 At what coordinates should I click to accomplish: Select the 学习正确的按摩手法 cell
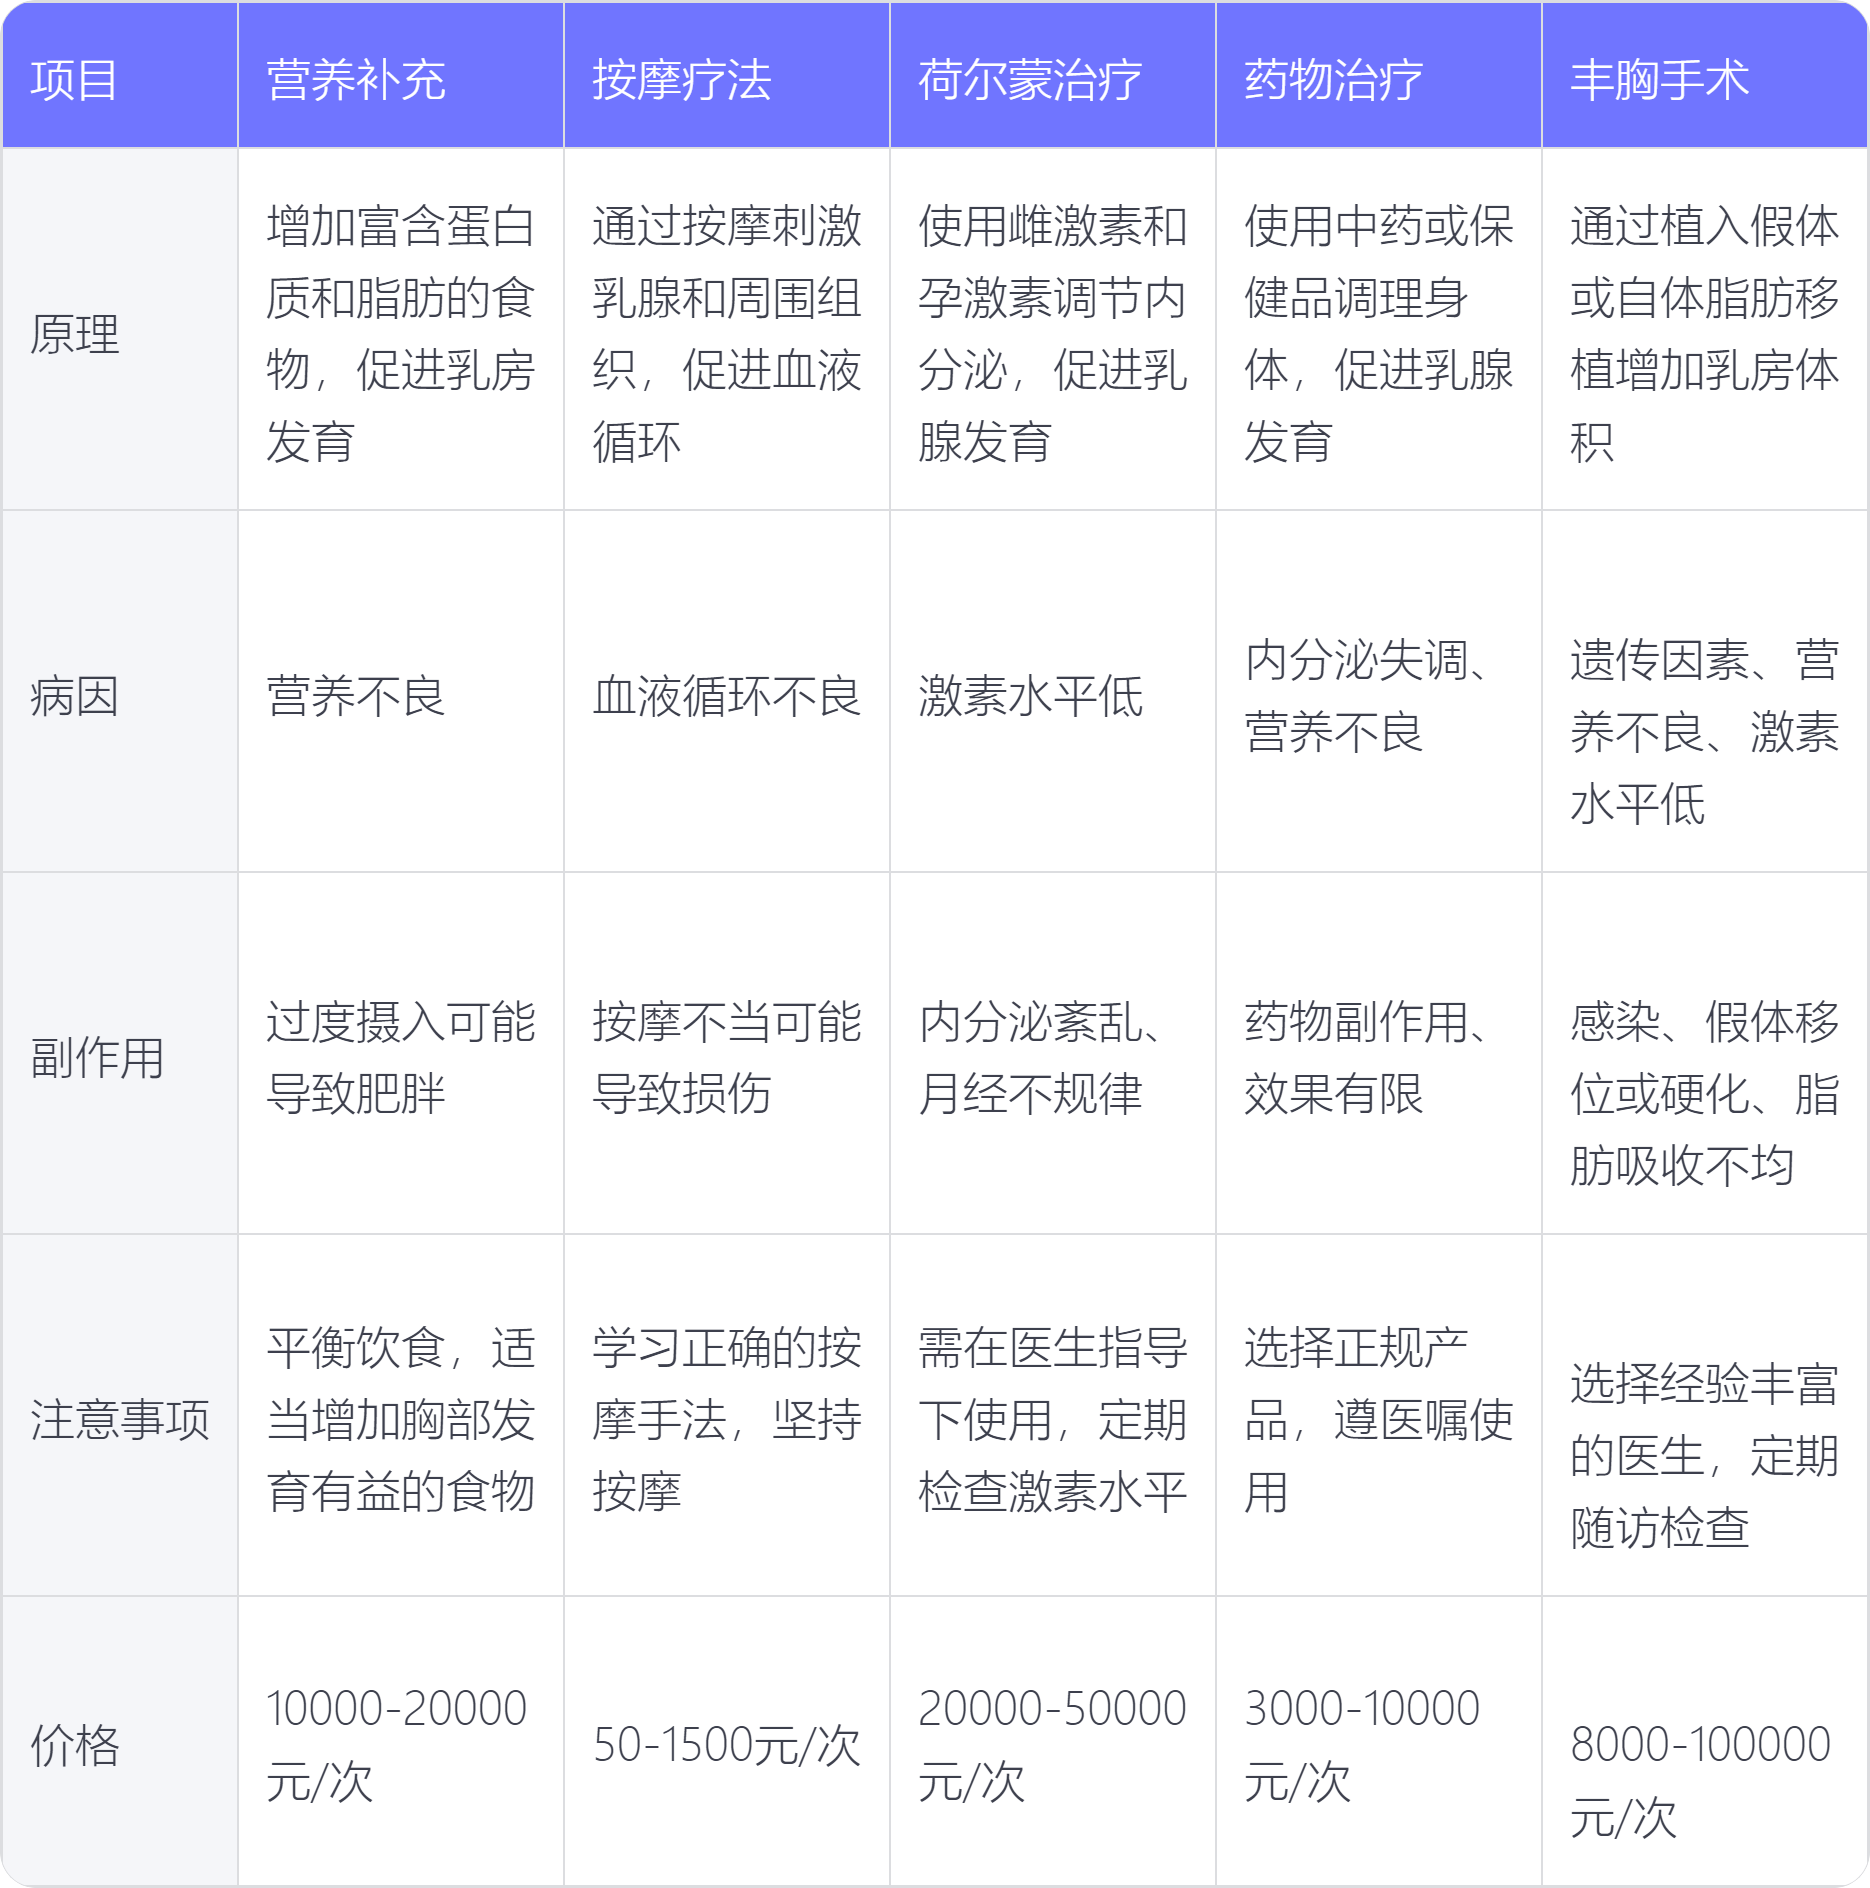726,1420
